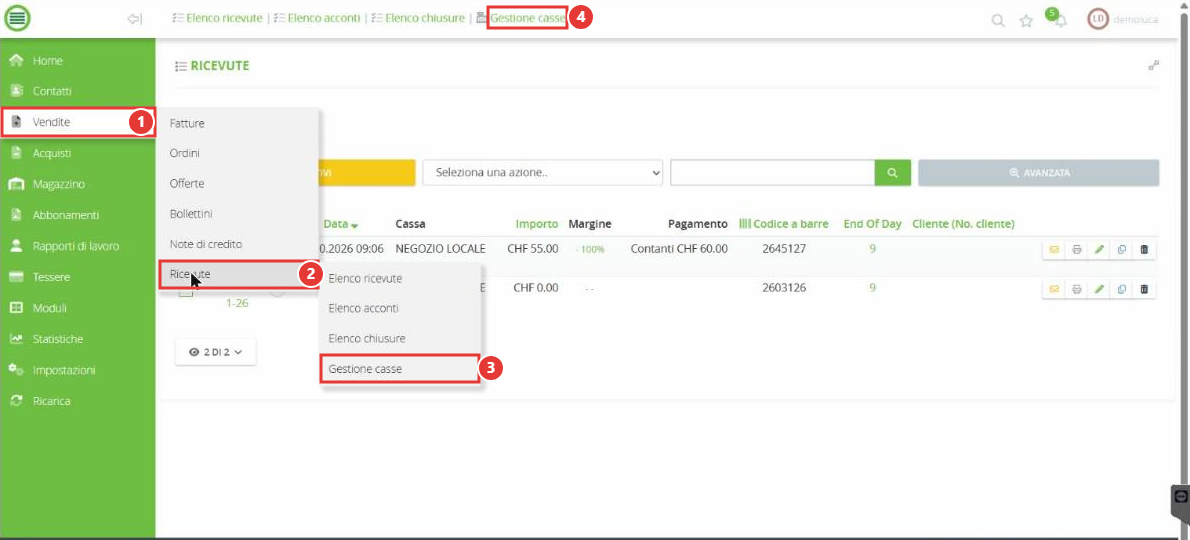The image size is (1190, 540).
Task: Select Elenco acconti in the Ricevute submenu
Action: click(x=400, y=309)
